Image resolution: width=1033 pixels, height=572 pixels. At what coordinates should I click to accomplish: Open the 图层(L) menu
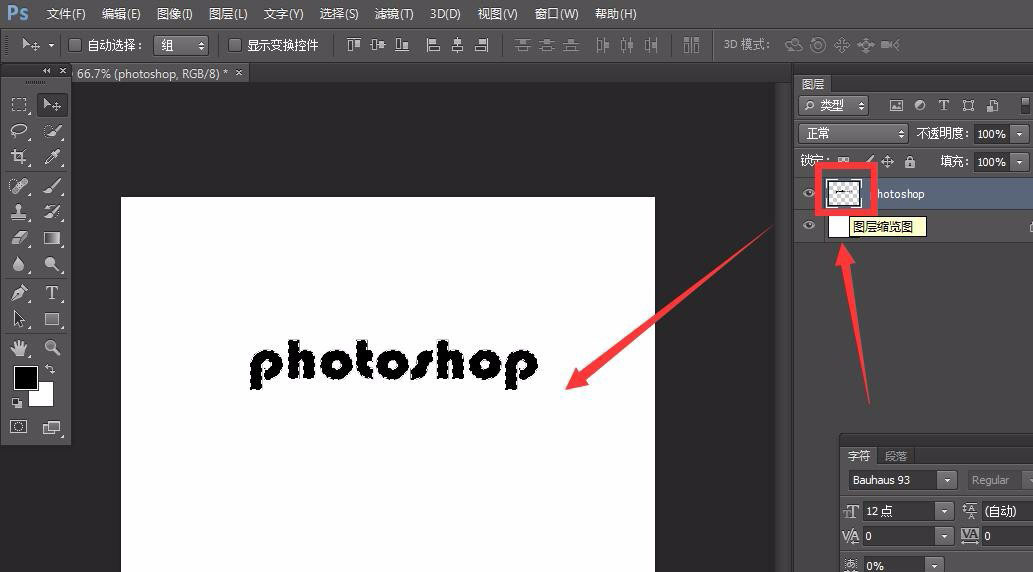tap(228, 13)
